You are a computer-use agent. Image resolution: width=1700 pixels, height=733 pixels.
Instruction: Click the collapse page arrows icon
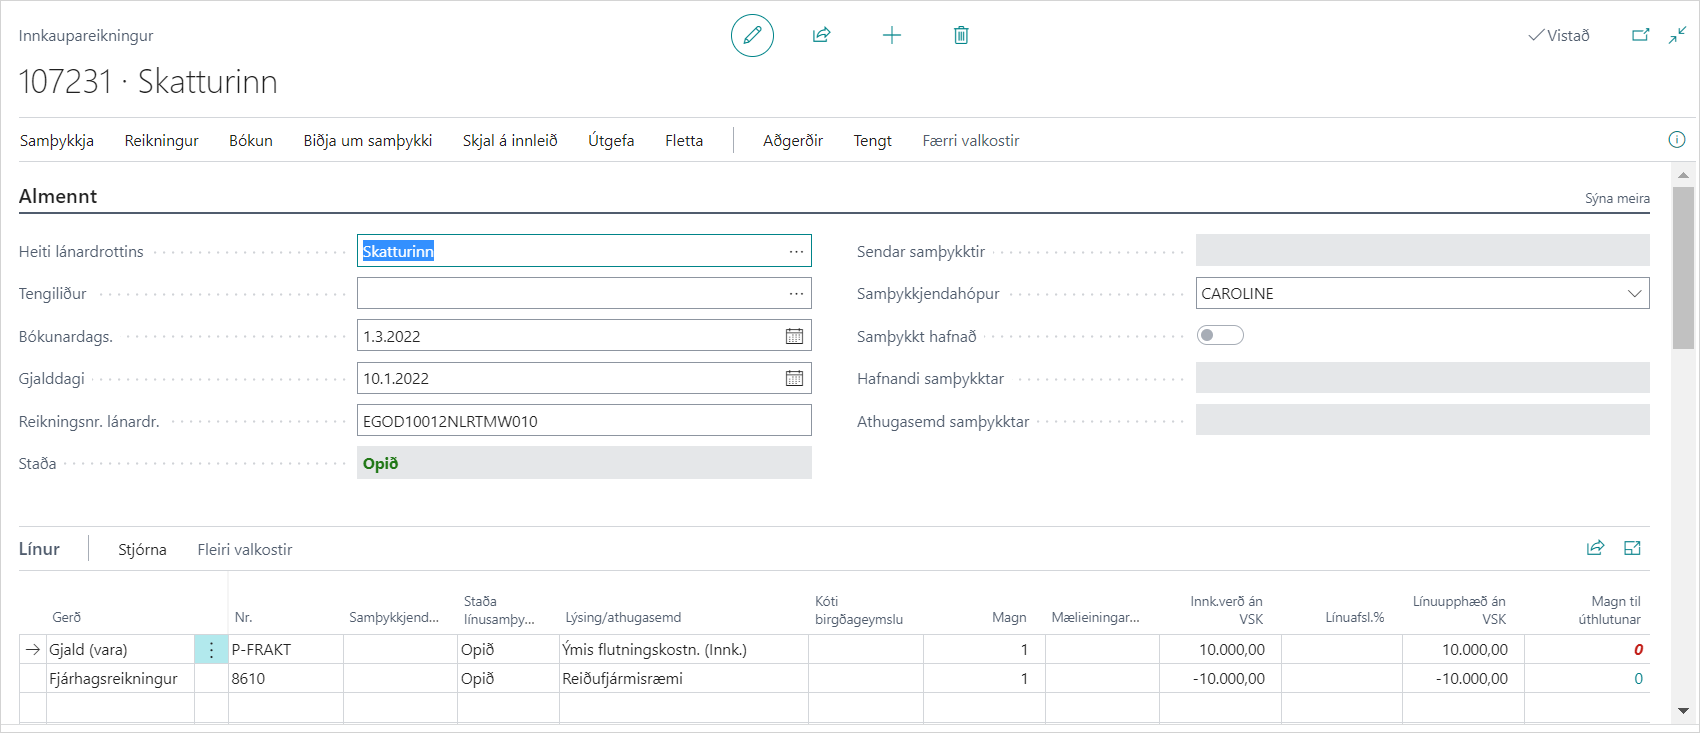click(1677, 36)
